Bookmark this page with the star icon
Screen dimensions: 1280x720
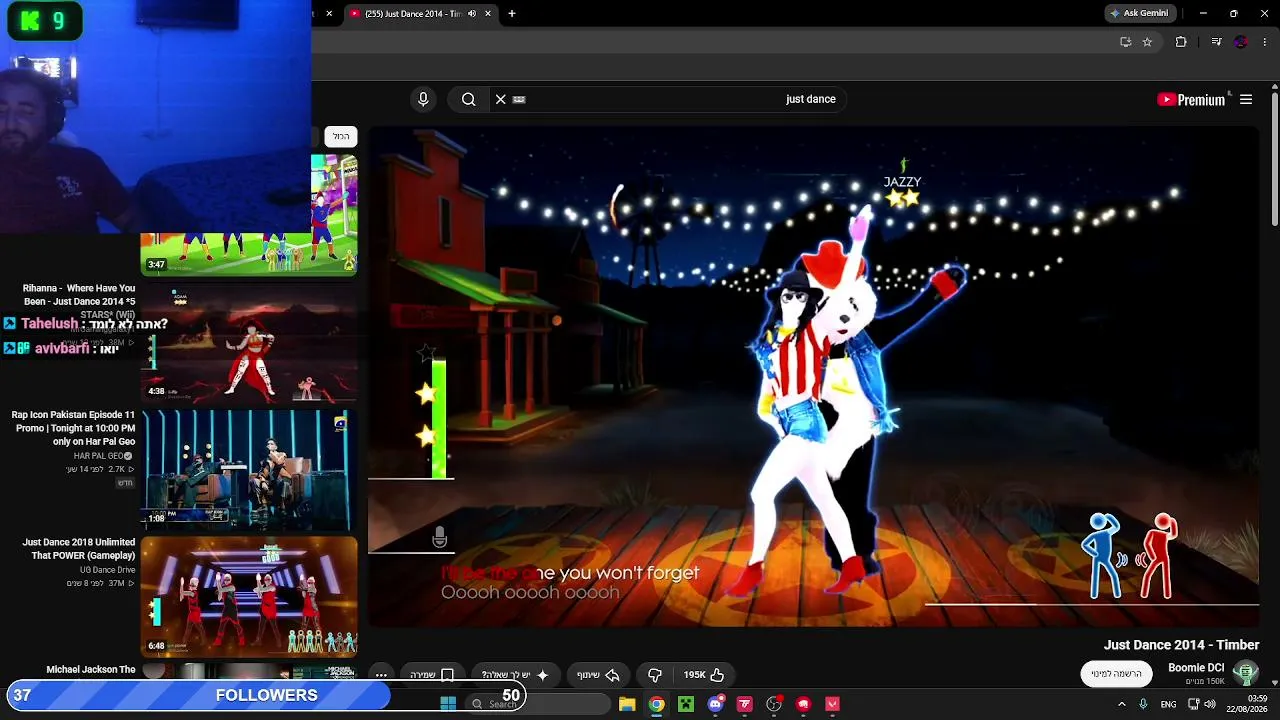click(x=1147, y=42)
